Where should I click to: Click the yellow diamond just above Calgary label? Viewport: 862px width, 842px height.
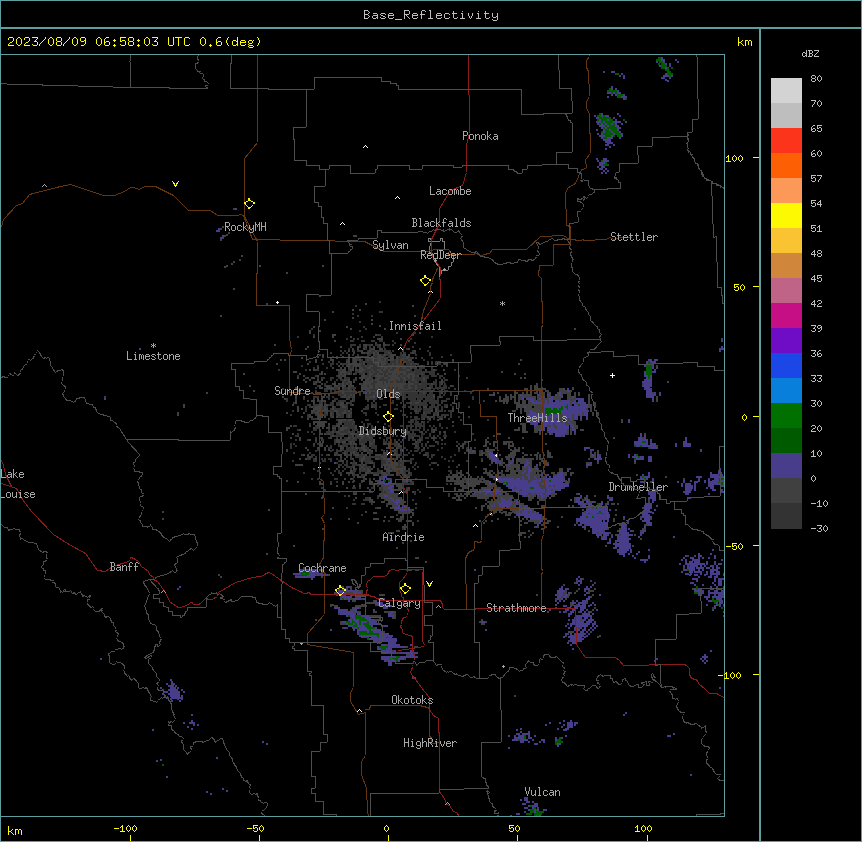coord(405,589)
